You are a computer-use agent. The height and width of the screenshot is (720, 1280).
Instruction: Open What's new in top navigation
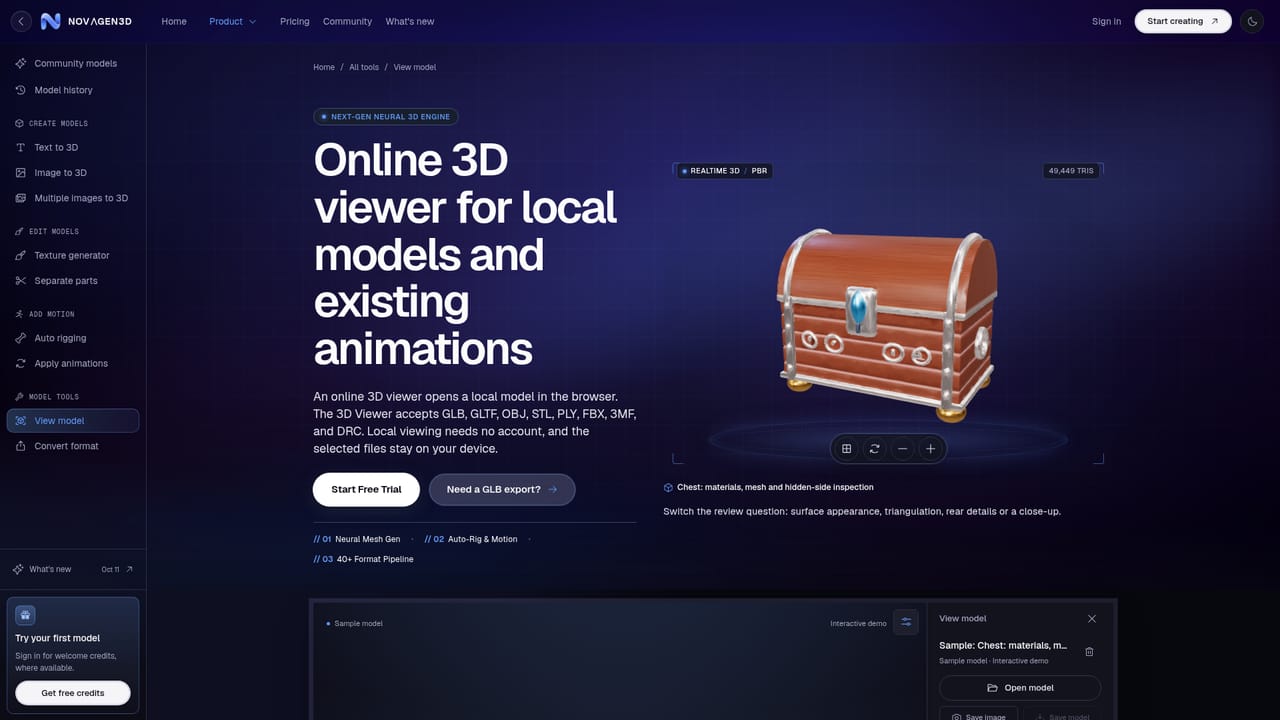click(x=410, y=21)
